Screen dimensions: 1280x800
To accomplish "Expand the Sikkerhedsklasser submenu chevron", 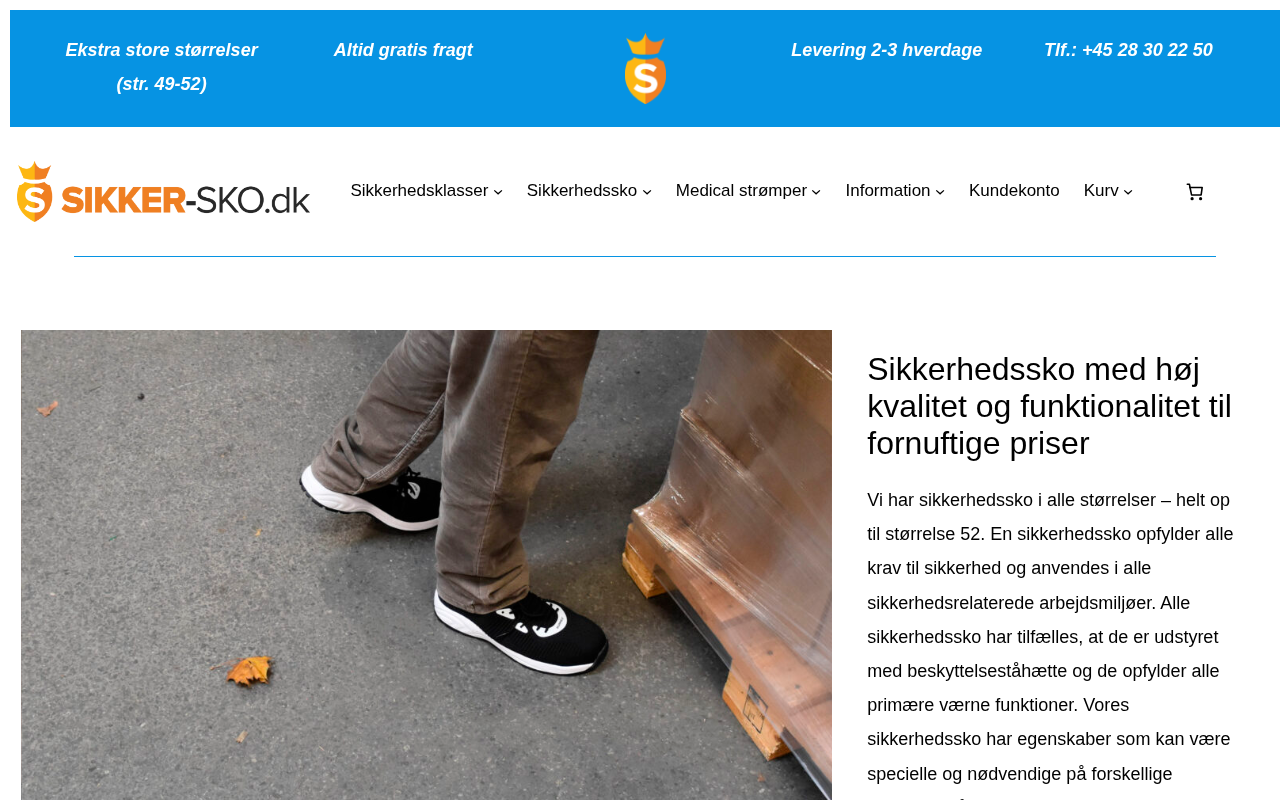I will pos(498,192).
